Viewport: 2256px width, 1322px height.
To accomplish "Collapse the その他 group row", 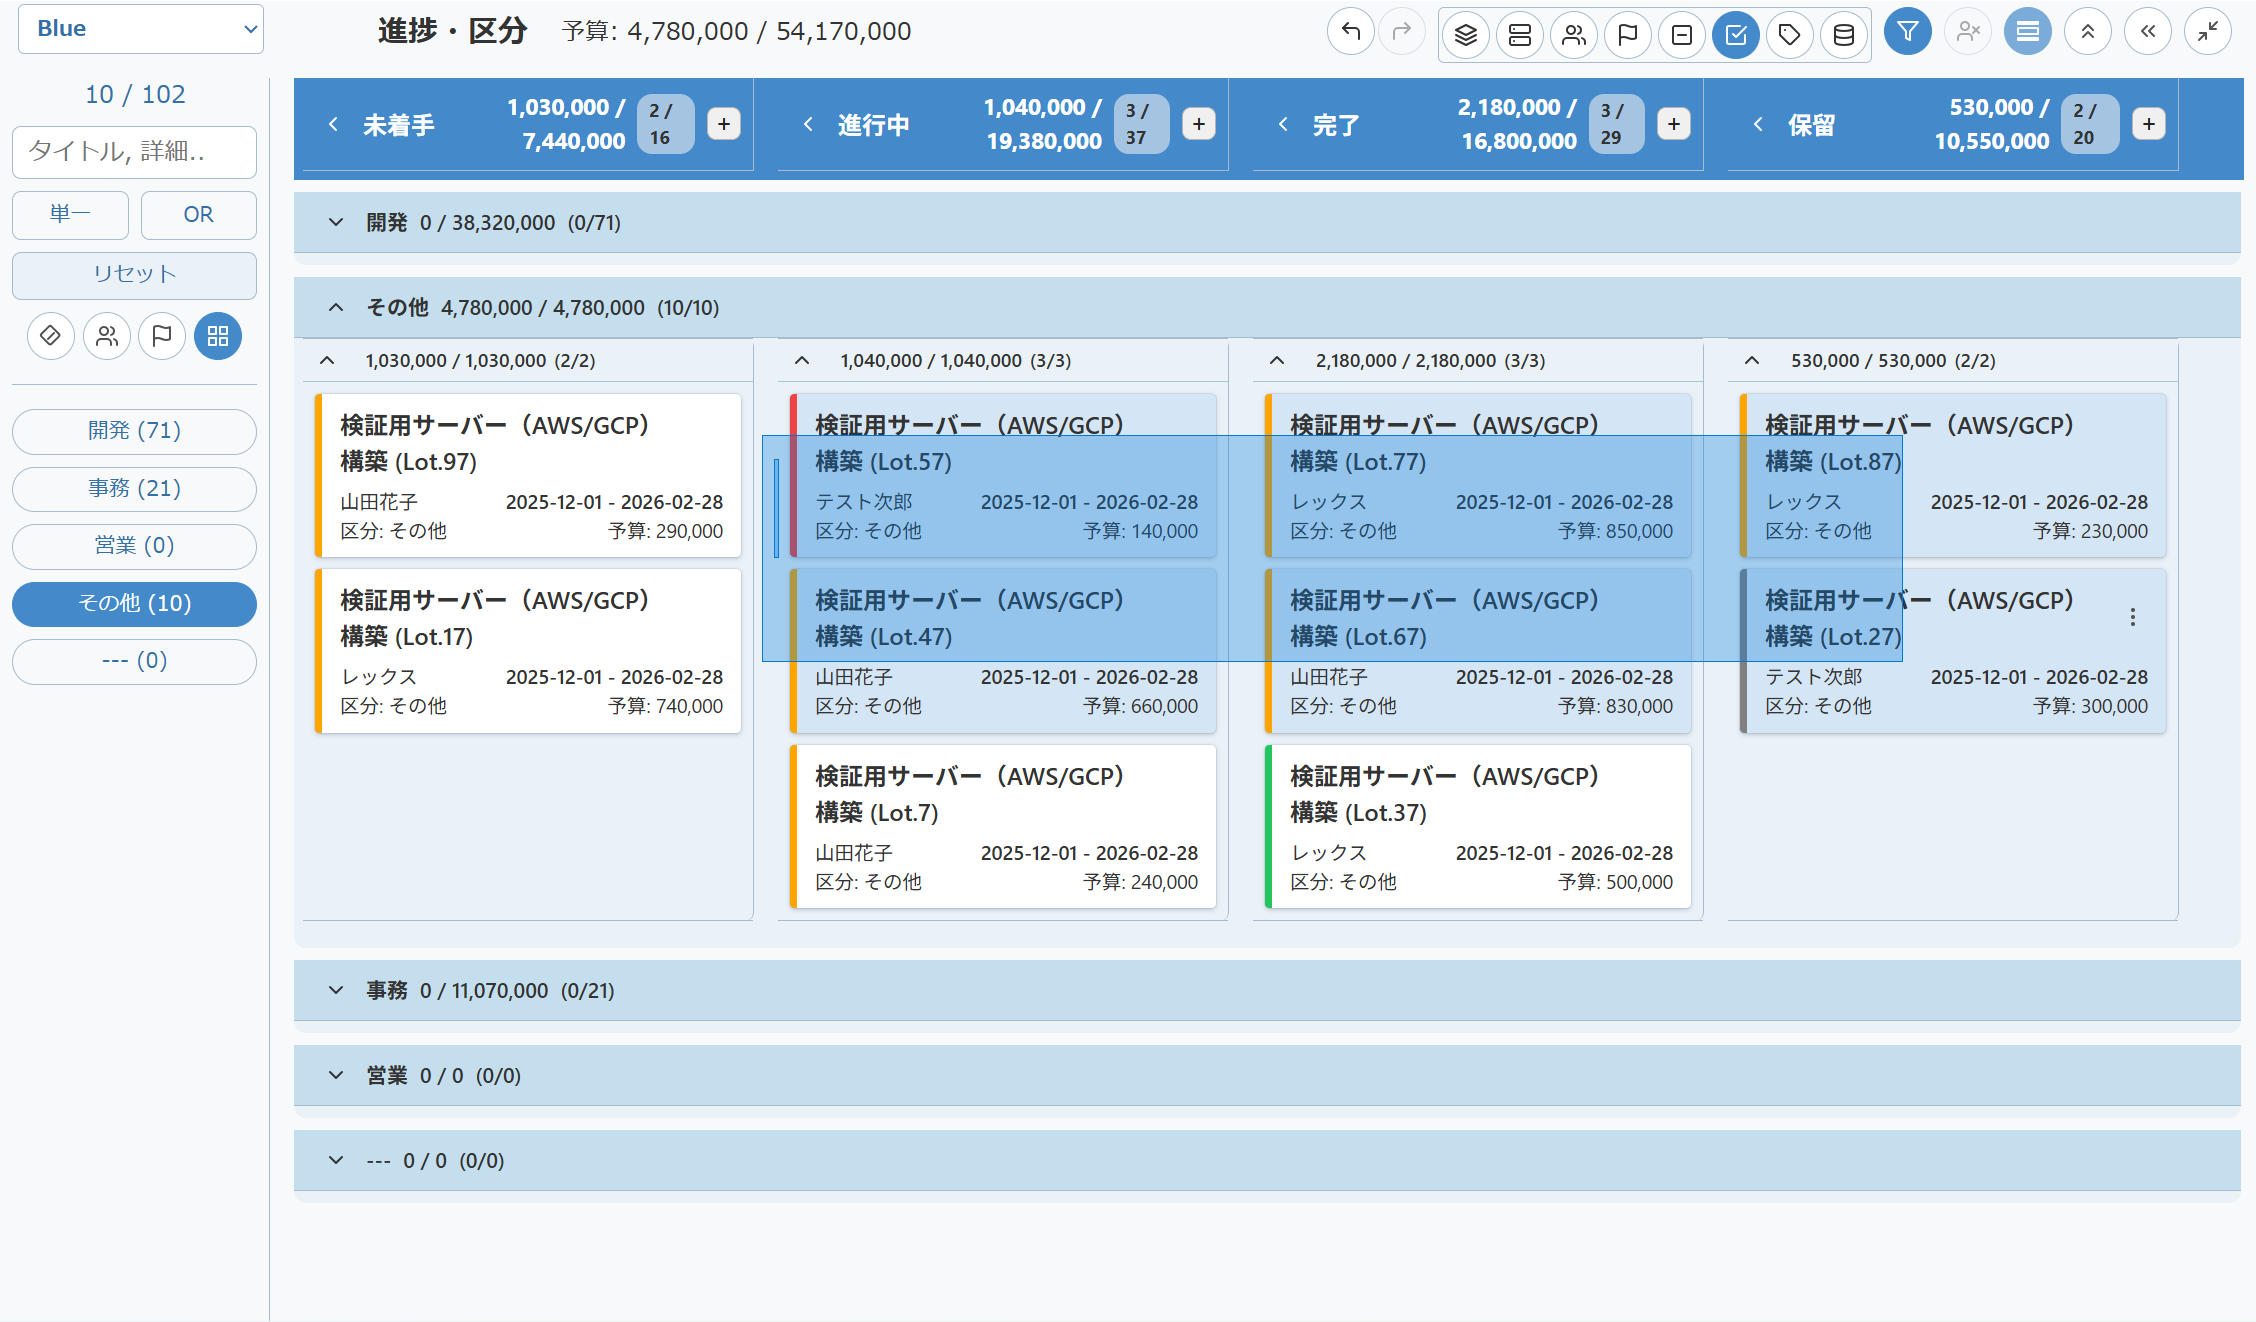I will pyautogui.click(x=336, y=307).
